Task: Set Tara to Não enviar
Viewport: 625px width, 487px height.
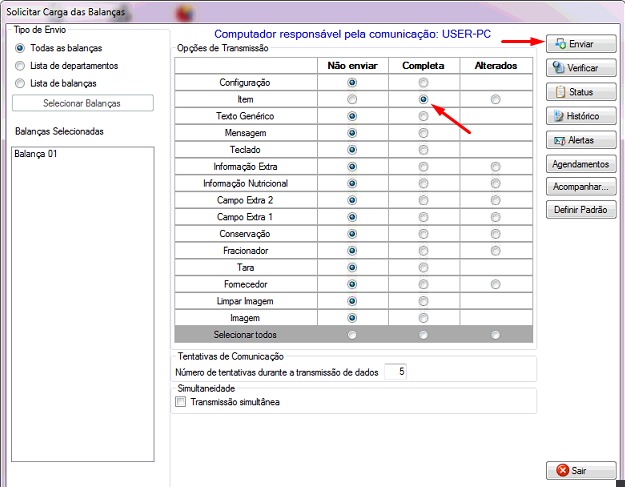Action: point(352,267)
